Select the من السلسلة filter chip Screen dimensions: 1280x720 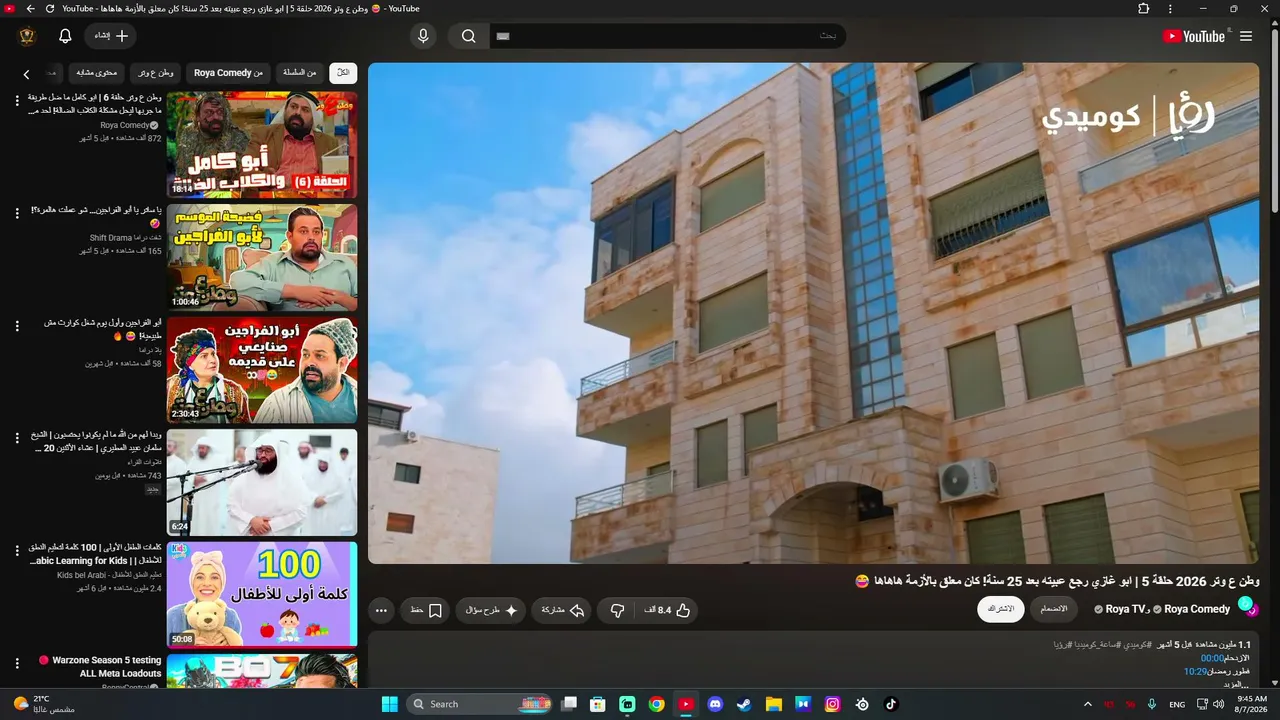(299, 73)
